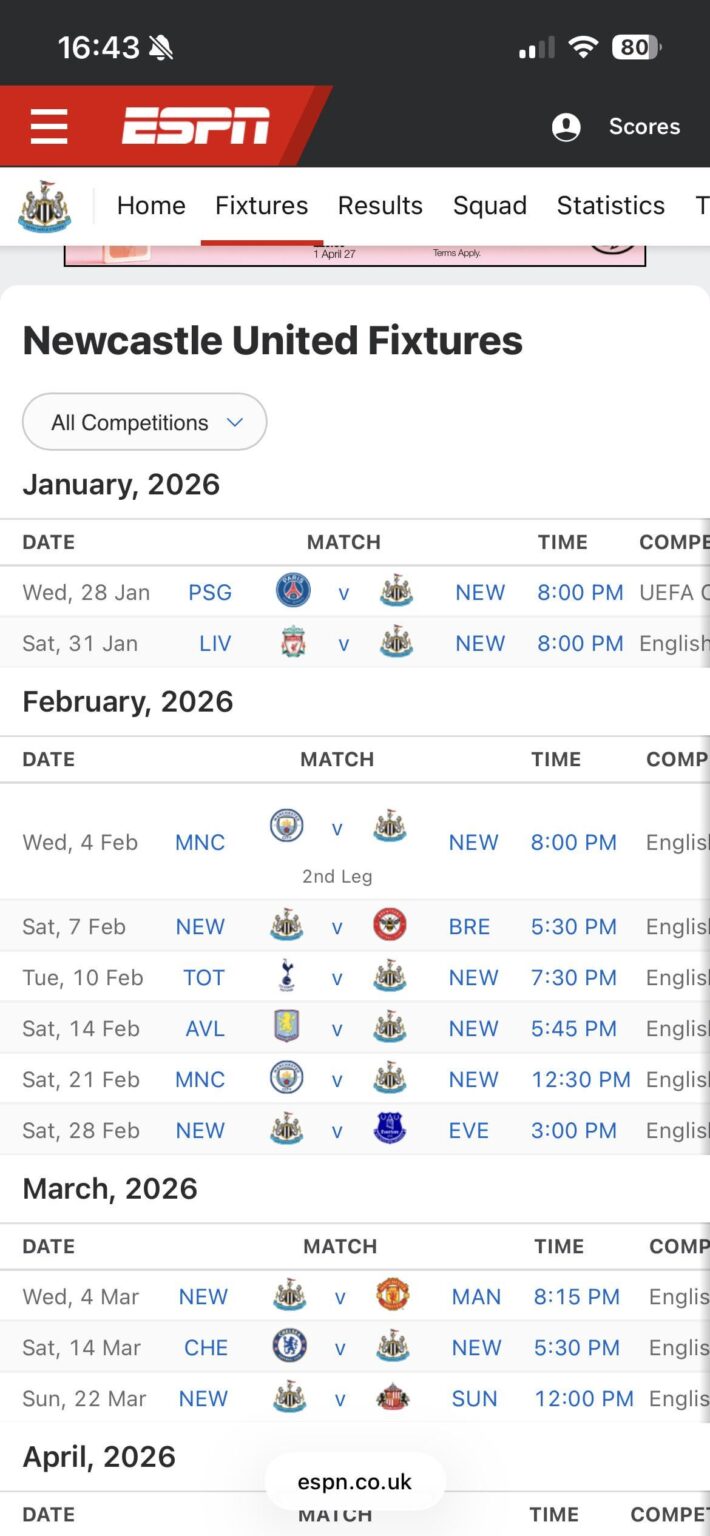
Task: Switch to the Results tab
Action: (380, 205)
